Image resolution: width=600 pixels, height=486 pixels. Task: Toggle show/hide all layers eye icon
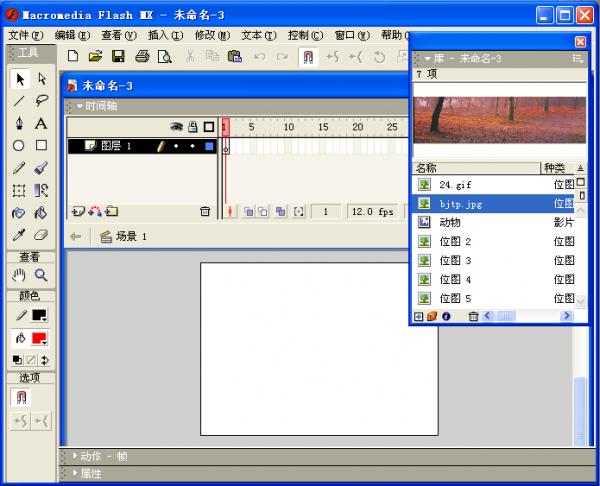point(176,127)
